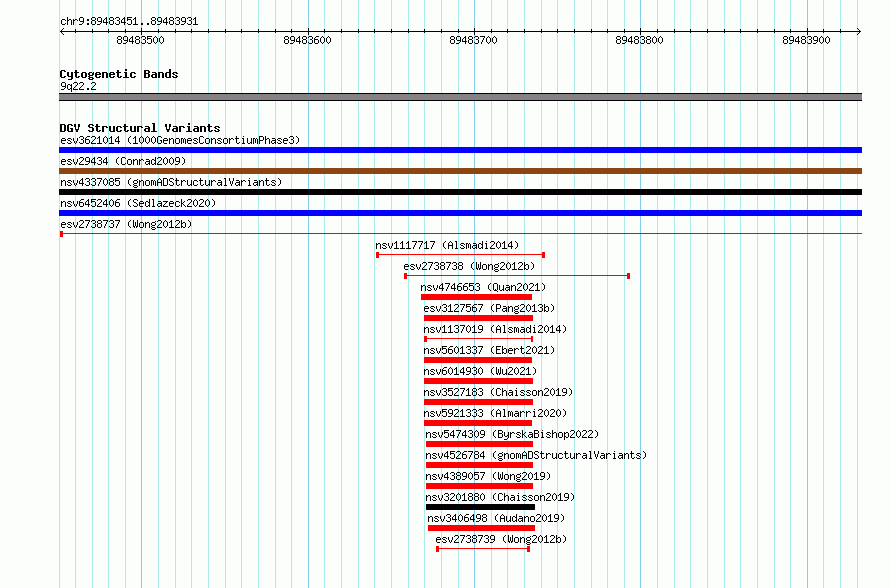The image size is (890, 588).
Task: Open nsv6014930 (Wu2021) variant label
Action: click(480, 371)
